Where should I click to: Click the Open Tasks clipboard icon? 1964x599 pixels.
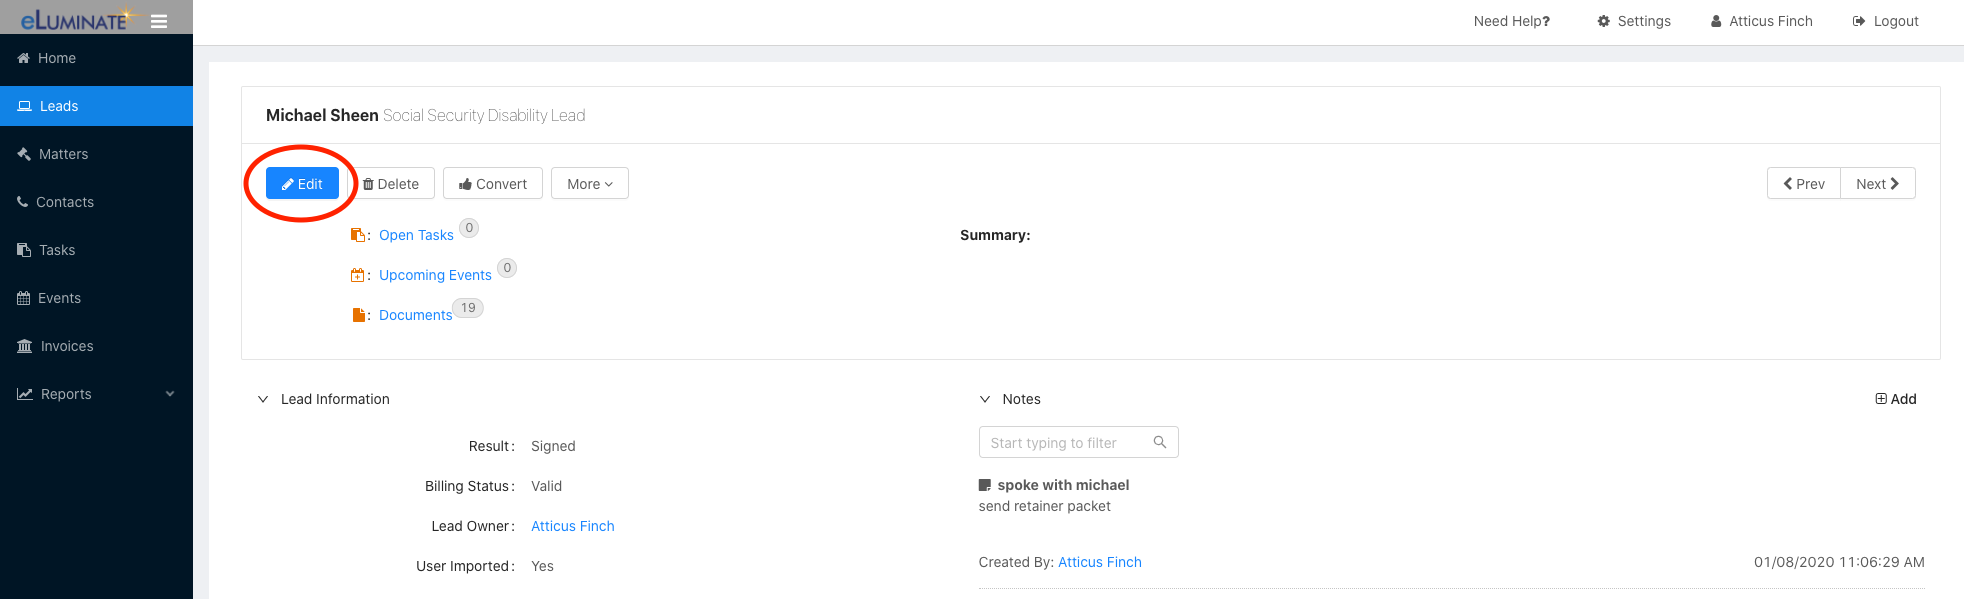358,235
